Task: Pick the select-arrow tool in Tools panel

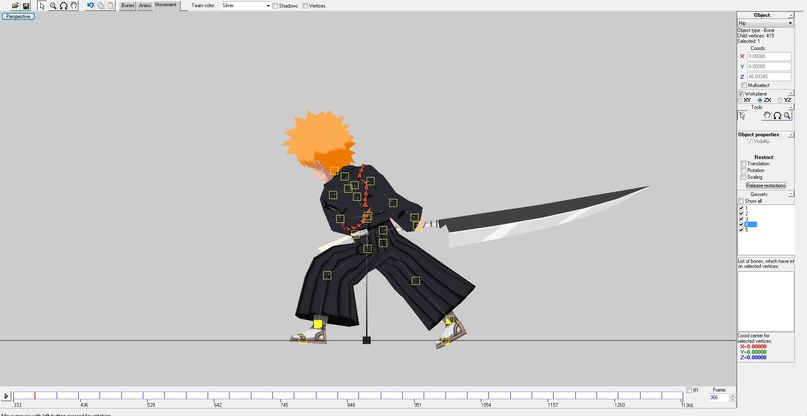Action: point(742,116)
